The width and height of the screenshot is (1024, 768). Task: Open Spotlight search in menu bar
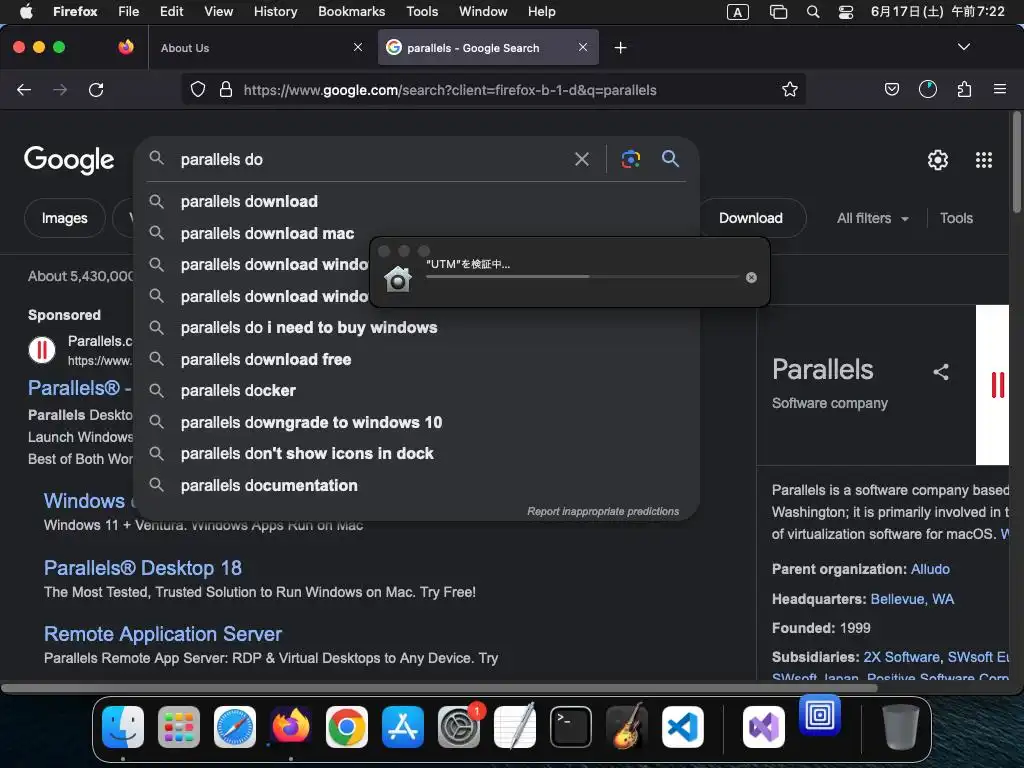(x=812, y=12)
